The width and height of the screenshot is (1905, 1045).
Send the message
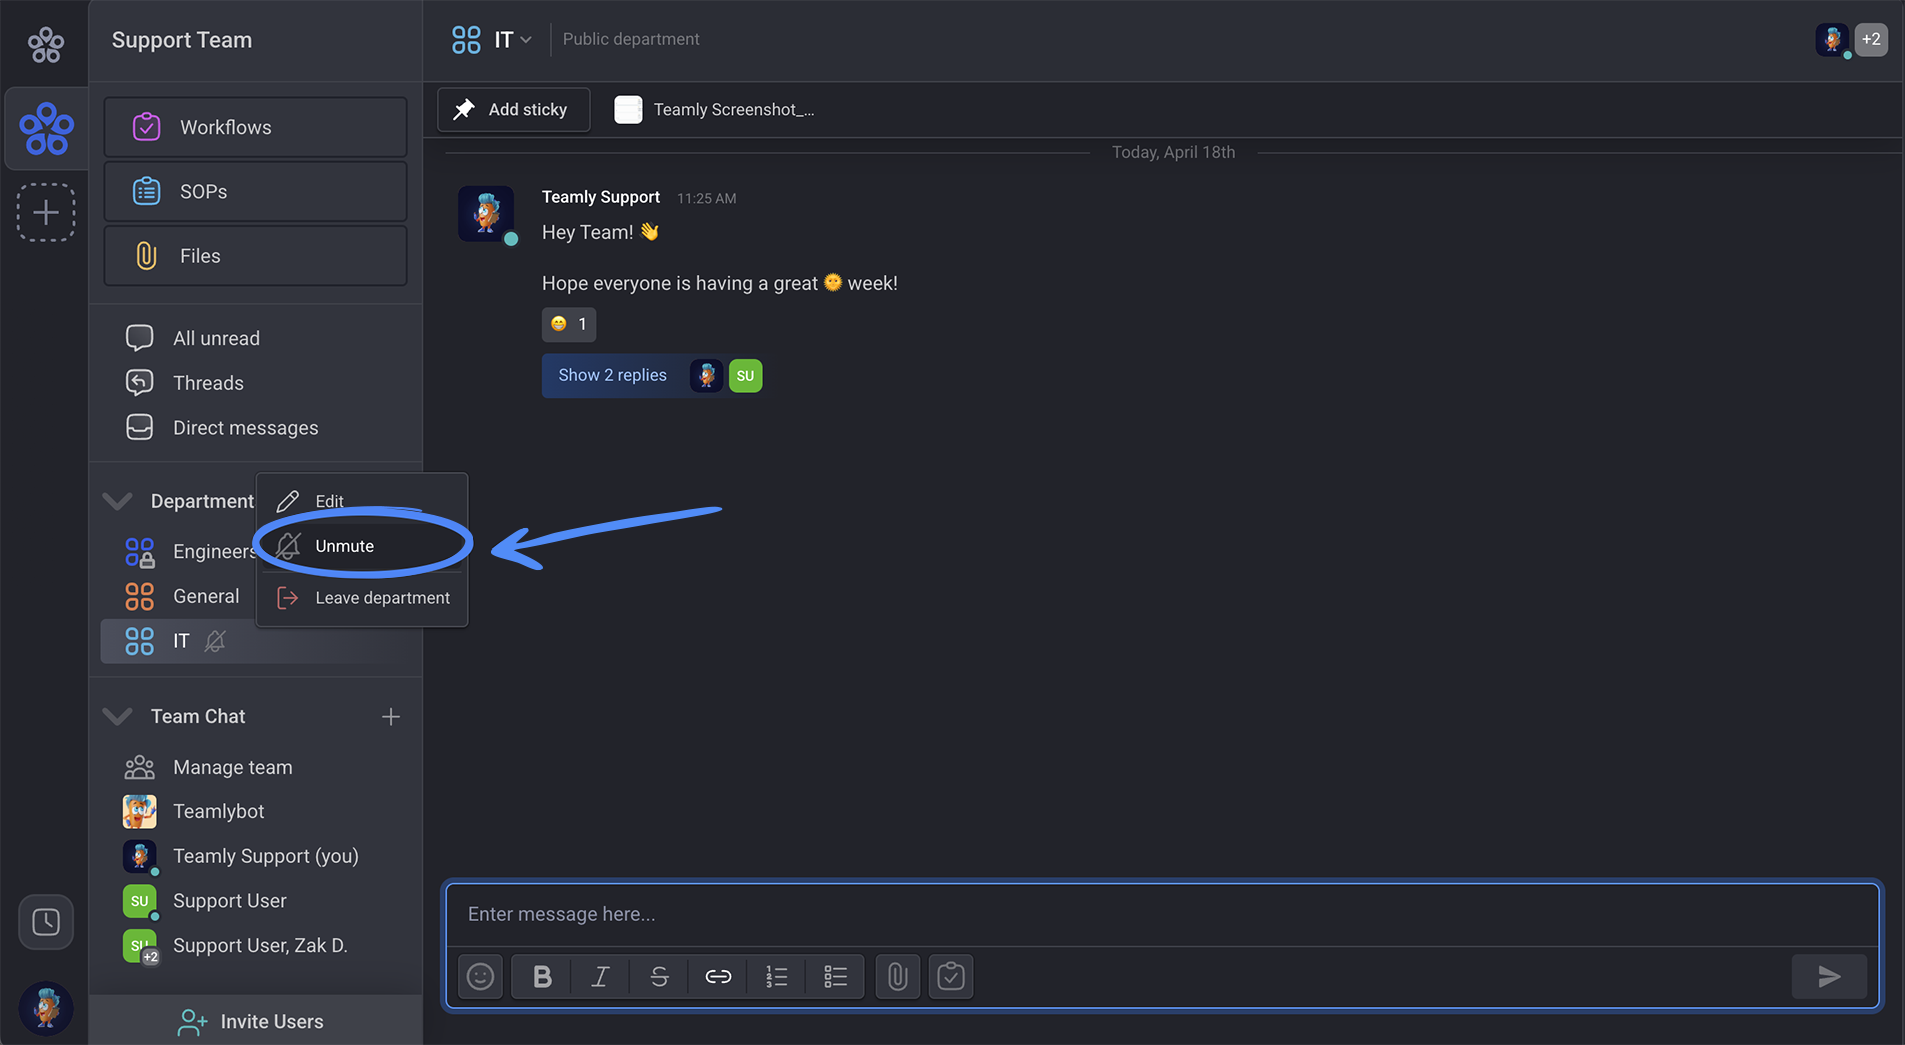[1829, 976]
